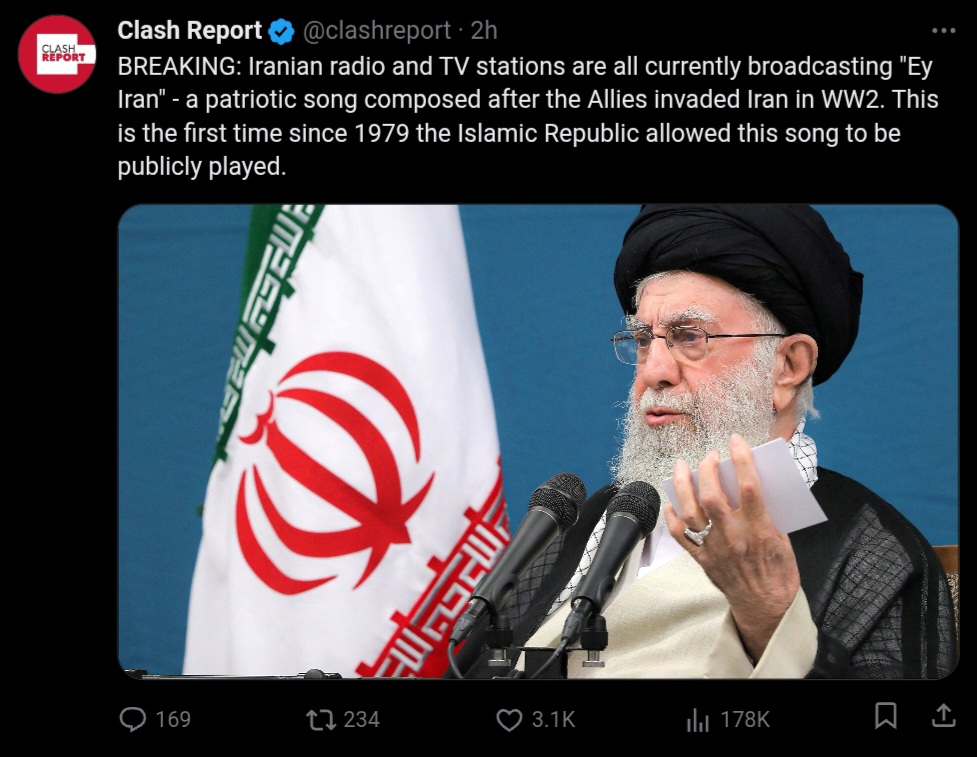Image resolution: width=977 pixels, height=757 pixels.
Task: Open the 2h timestamp link
Action: (484, 31)
